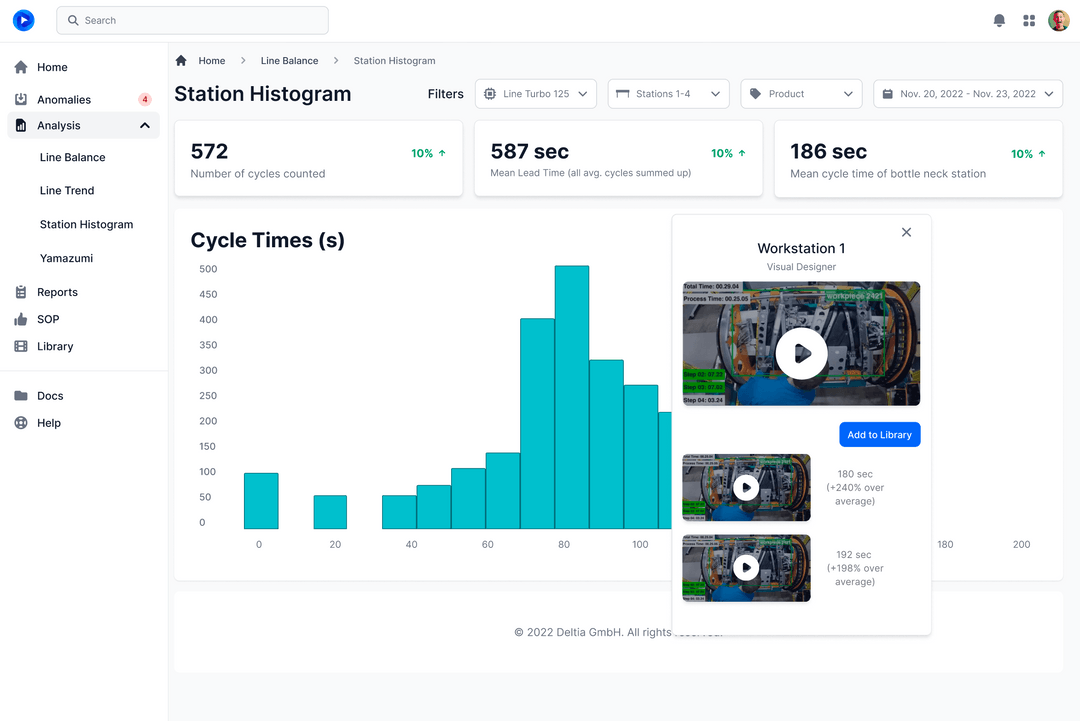
Task: Open the Anomalies section in the sidebar
Action: [x=62, y=99]
